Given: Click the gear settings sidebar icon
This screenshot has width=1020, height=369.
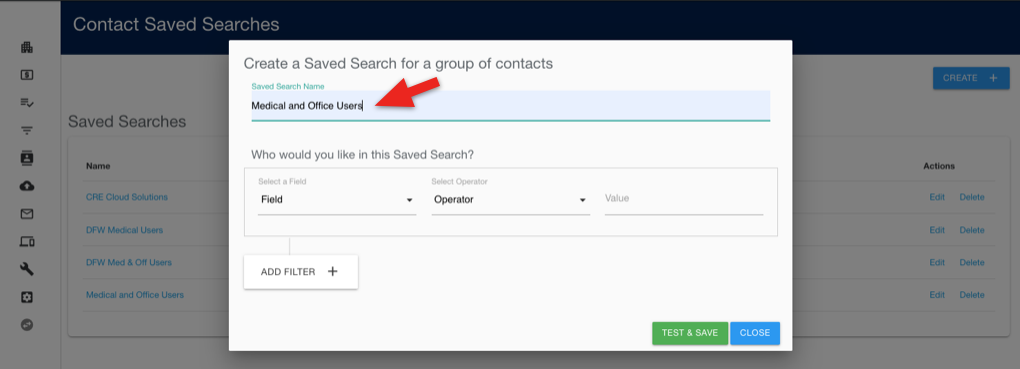Looking at the screenshot, I should click(x=27, y=297).
